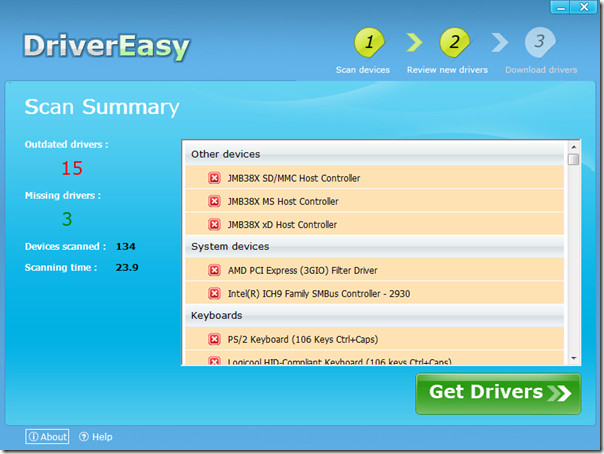Click the missing drivers count 3

(x=67, y=219)
